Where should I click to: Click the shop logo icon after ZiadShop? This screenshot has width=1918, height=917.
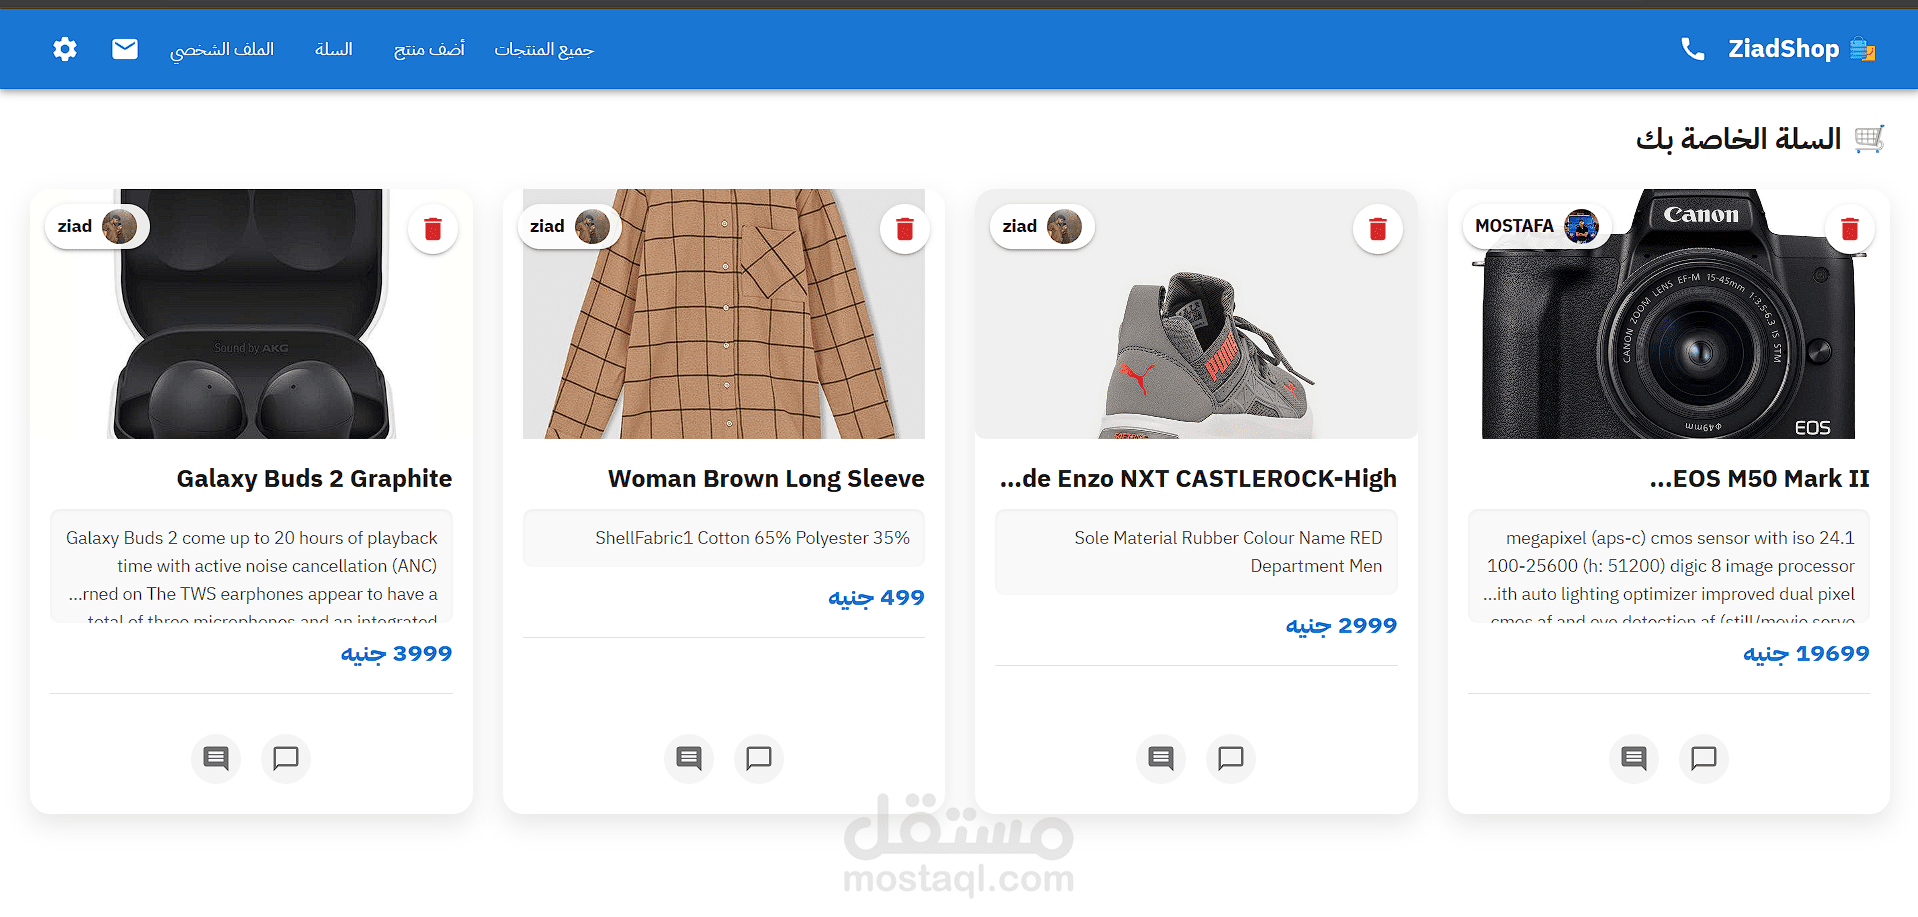point(1862,49)
